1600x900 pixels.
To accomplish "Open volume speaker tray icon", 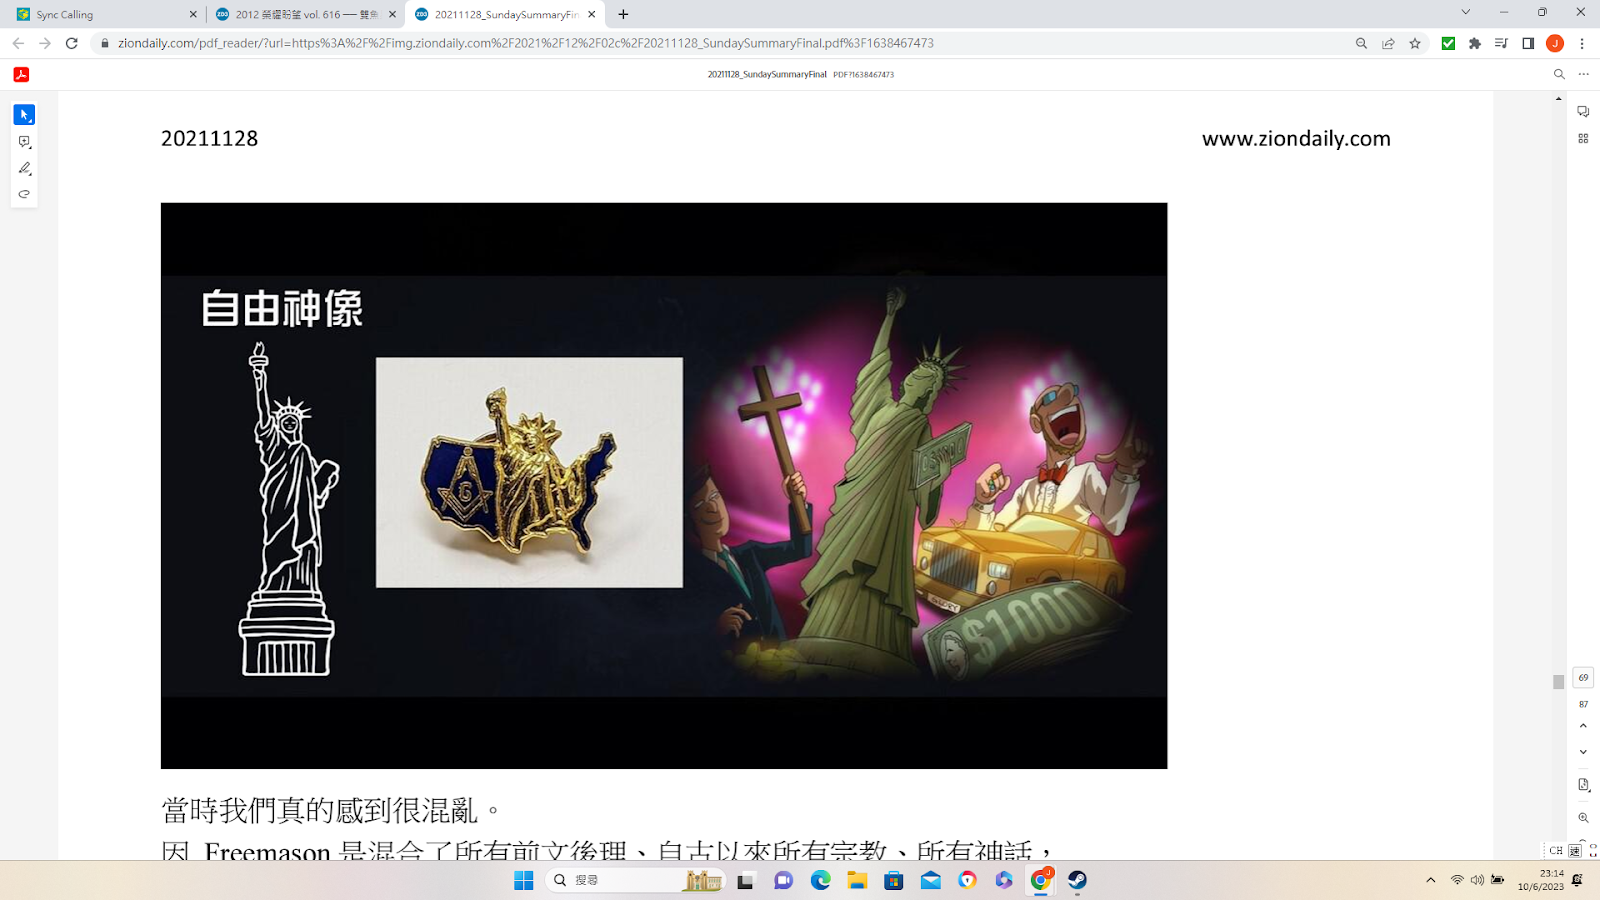I will 1477,880.
